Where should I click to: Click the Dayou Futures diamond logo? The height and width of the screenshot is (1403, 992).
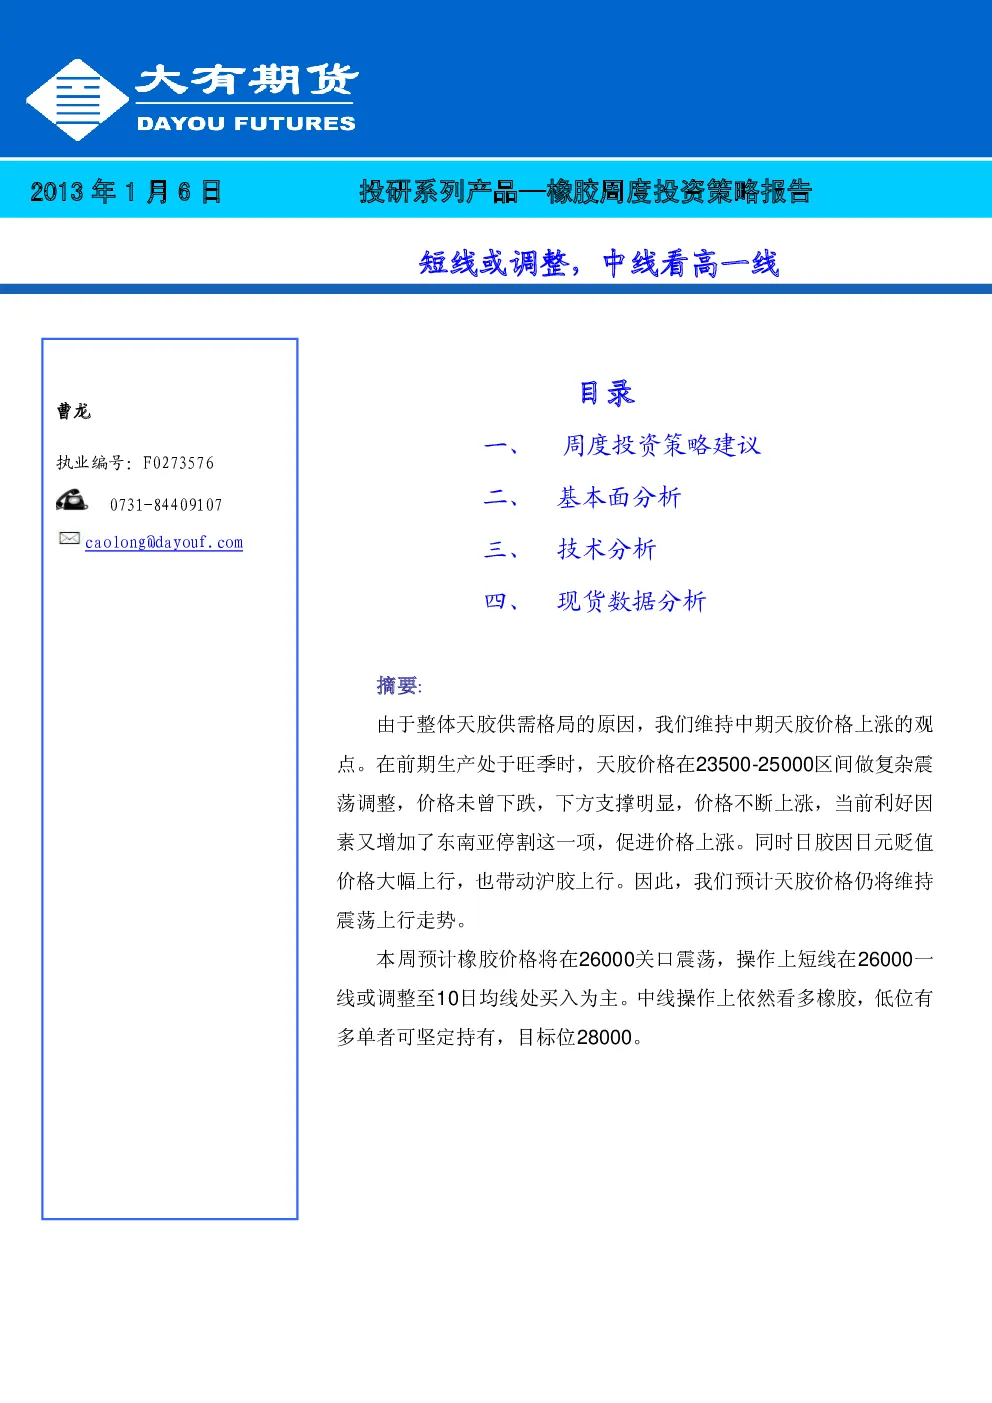point(78,99)
